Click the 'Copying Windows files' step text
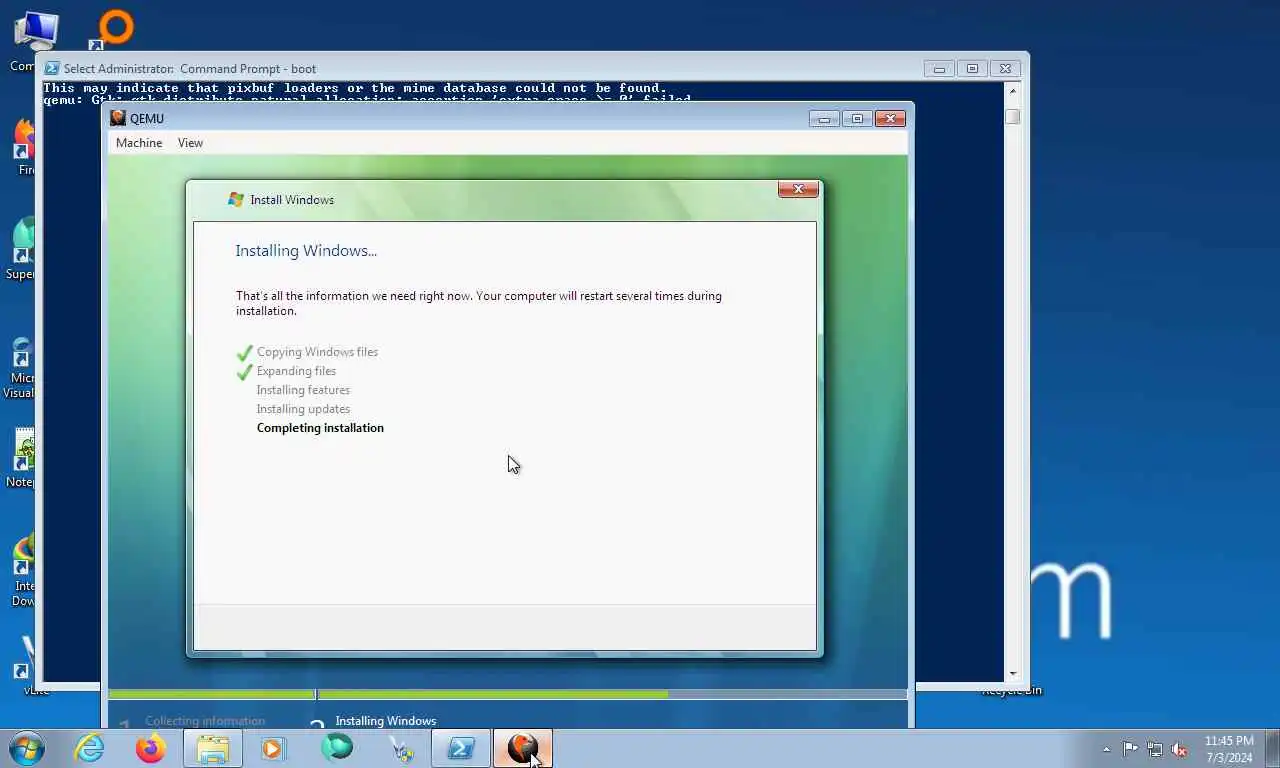This screenshot has height=768, width=1280. pyautogui.click(x=317, y=352)
